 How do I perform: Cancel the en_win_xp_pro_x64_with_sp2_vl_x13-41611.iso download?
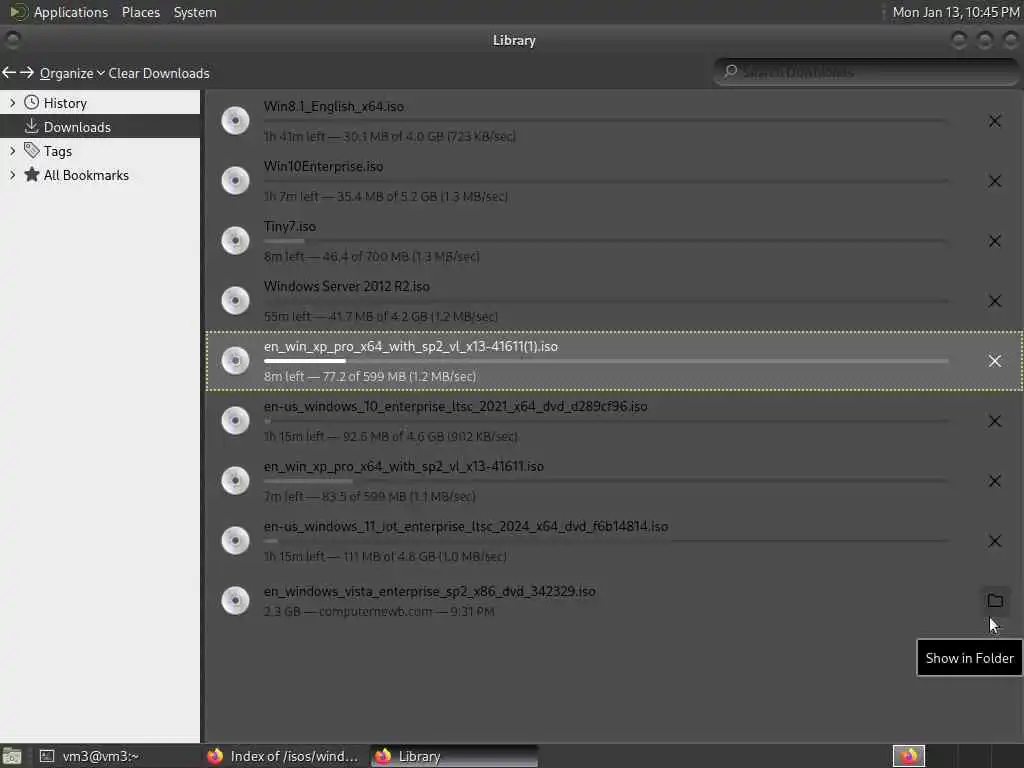coord(995,481)
